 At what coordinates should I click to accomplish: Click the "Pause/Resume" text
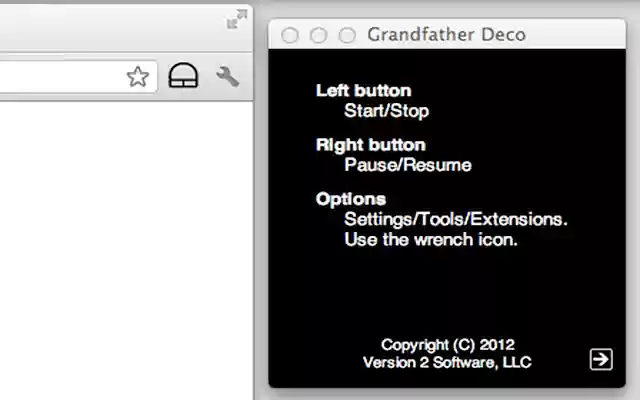408,165
